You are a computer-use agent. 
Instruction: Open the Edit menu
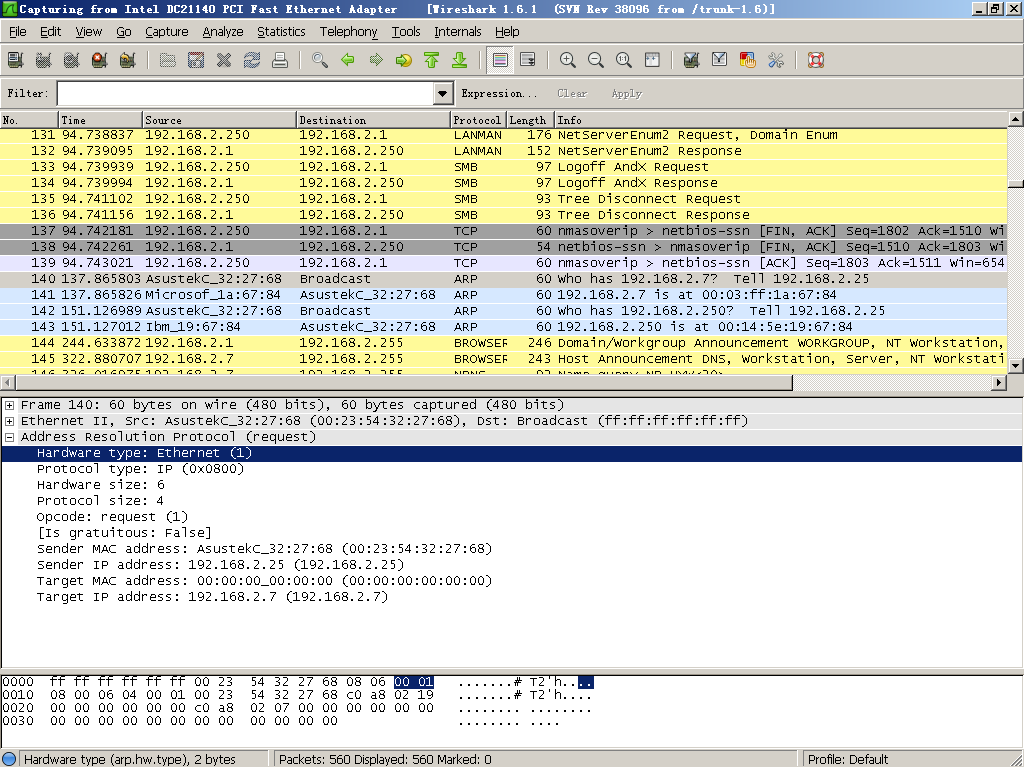[50, 31]
